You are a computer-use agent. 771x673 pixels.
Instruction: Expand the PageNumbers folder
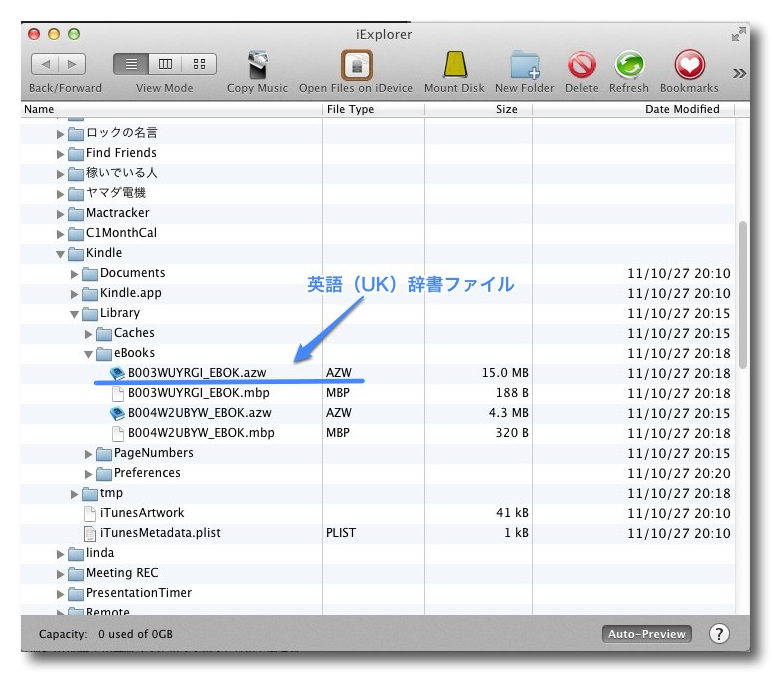point(88,454)
